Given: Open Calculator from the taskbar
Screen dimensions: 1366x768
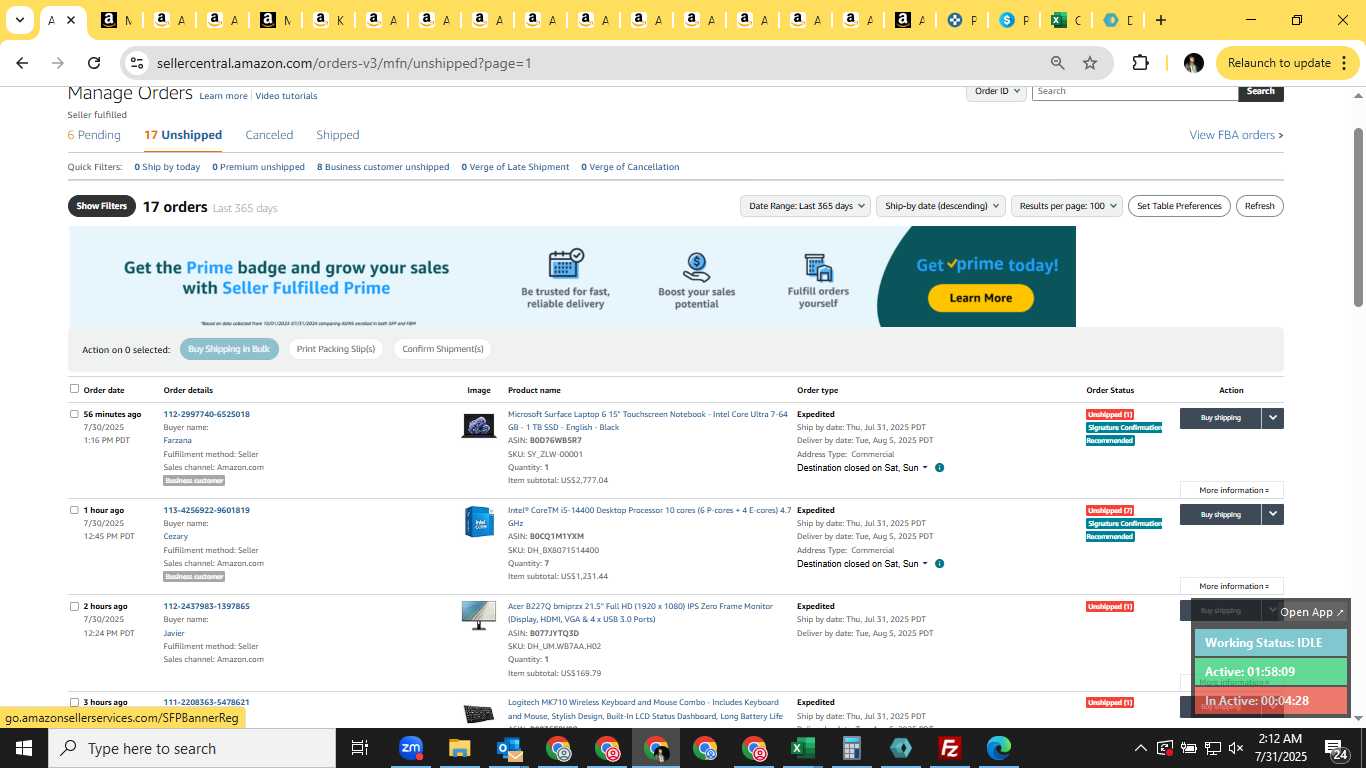Looking at the screenshot, I should pos(851,748).
